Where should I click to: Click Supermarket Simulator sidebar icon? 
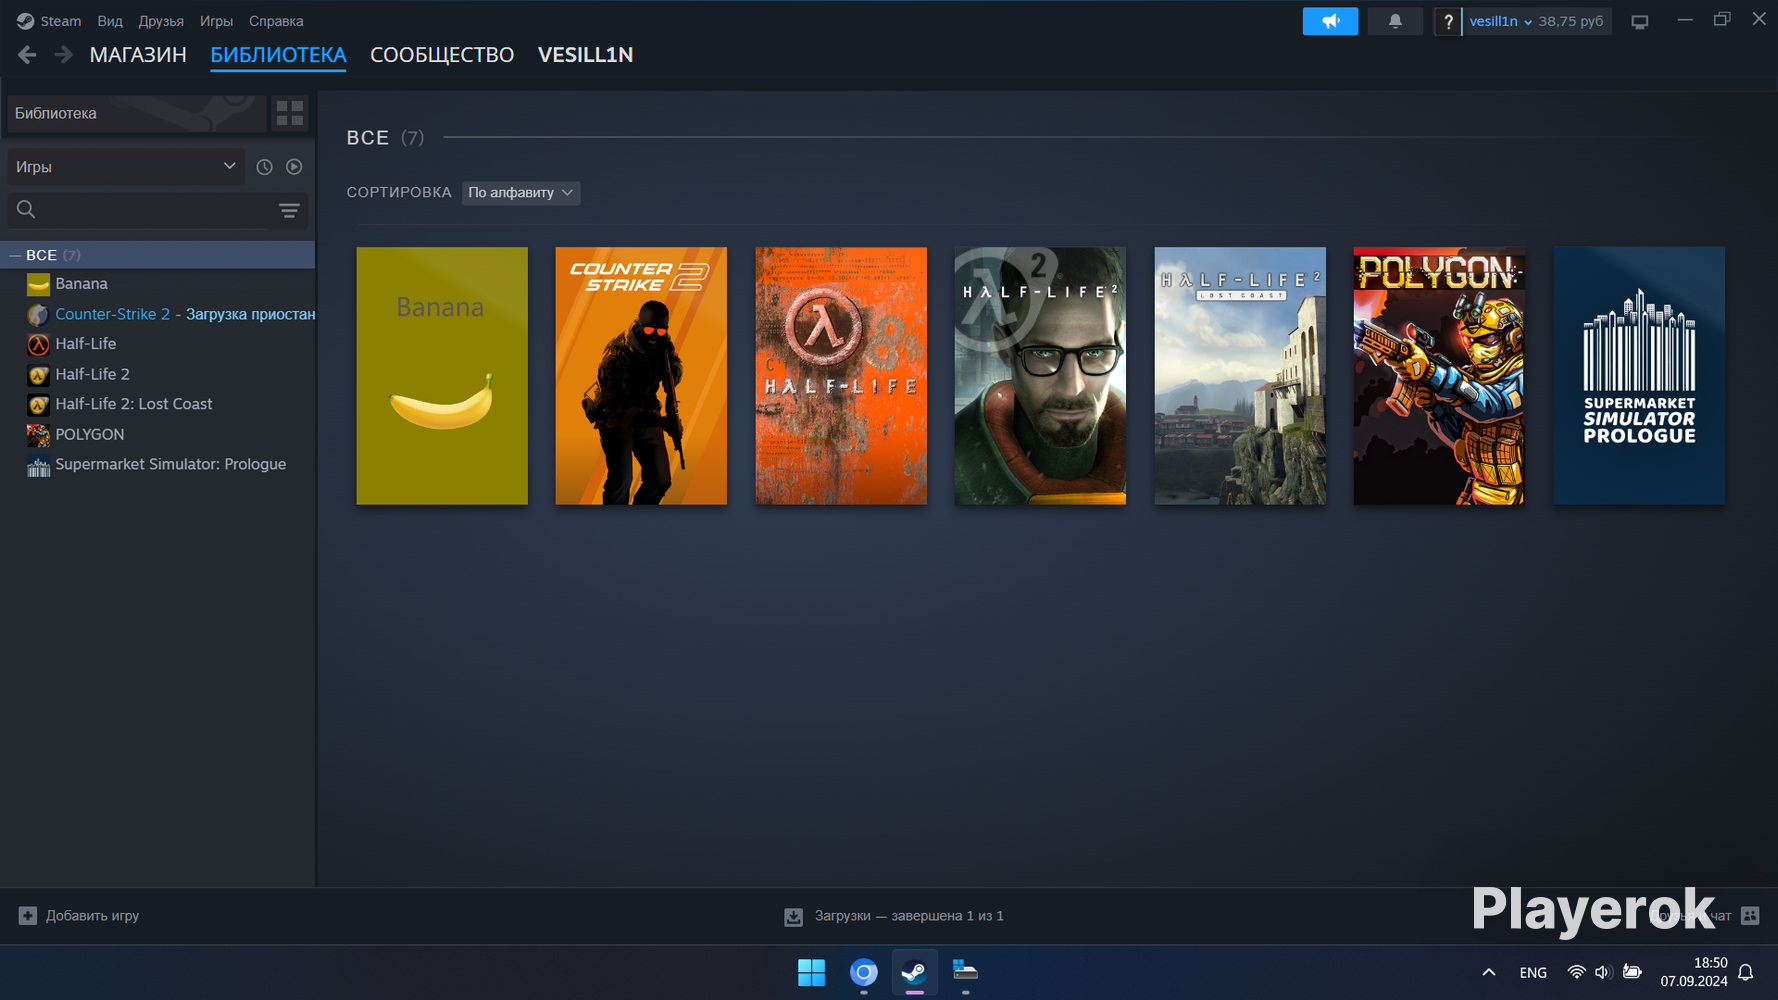38,464
